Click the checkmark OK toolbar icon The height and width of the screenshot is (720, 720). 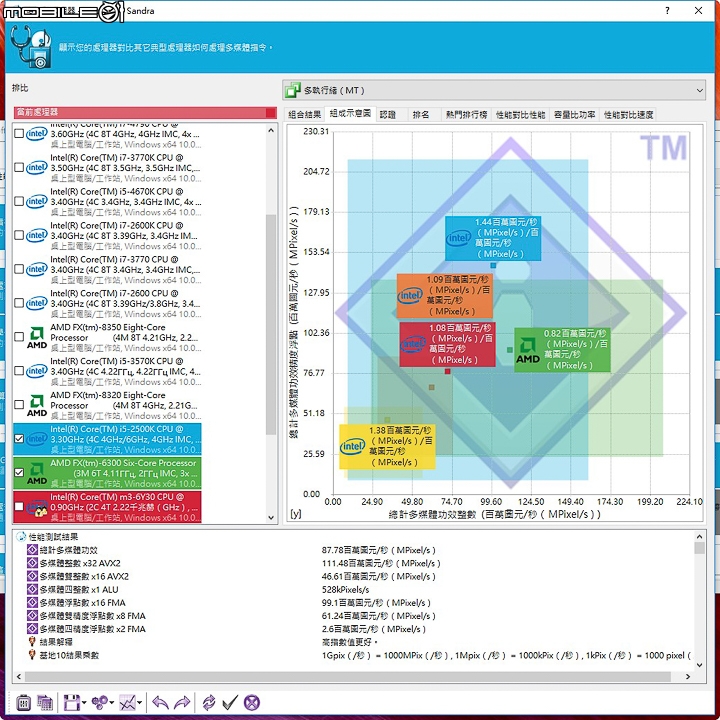tap(230, 702)
